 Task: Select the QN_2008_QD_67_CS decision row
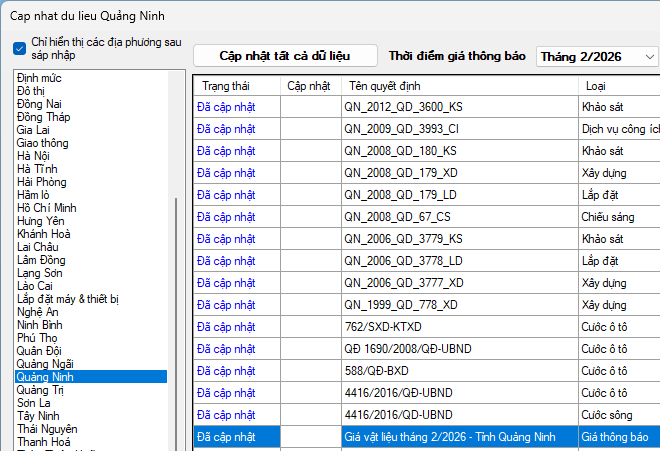tap(397, 216)
